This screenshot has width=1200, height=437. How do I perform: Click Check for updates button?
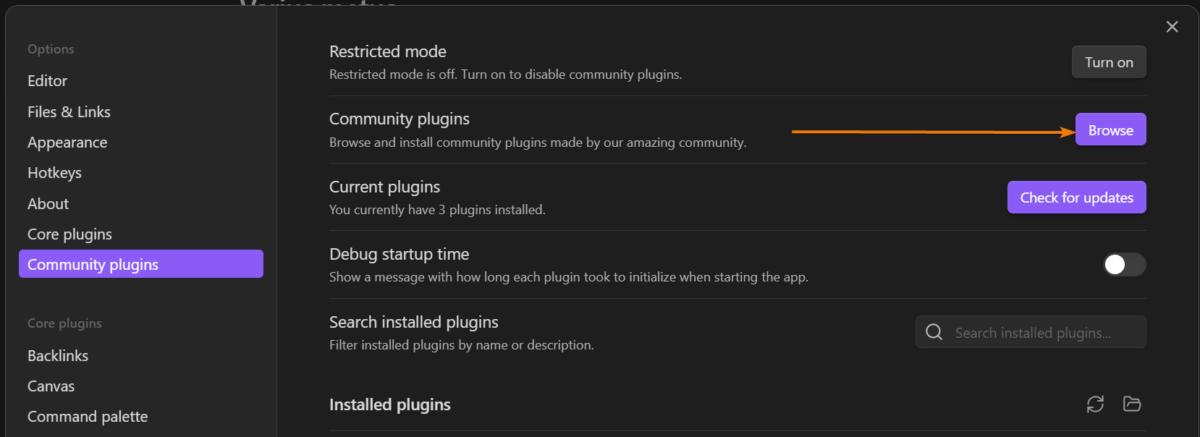tap(1076, 198)
